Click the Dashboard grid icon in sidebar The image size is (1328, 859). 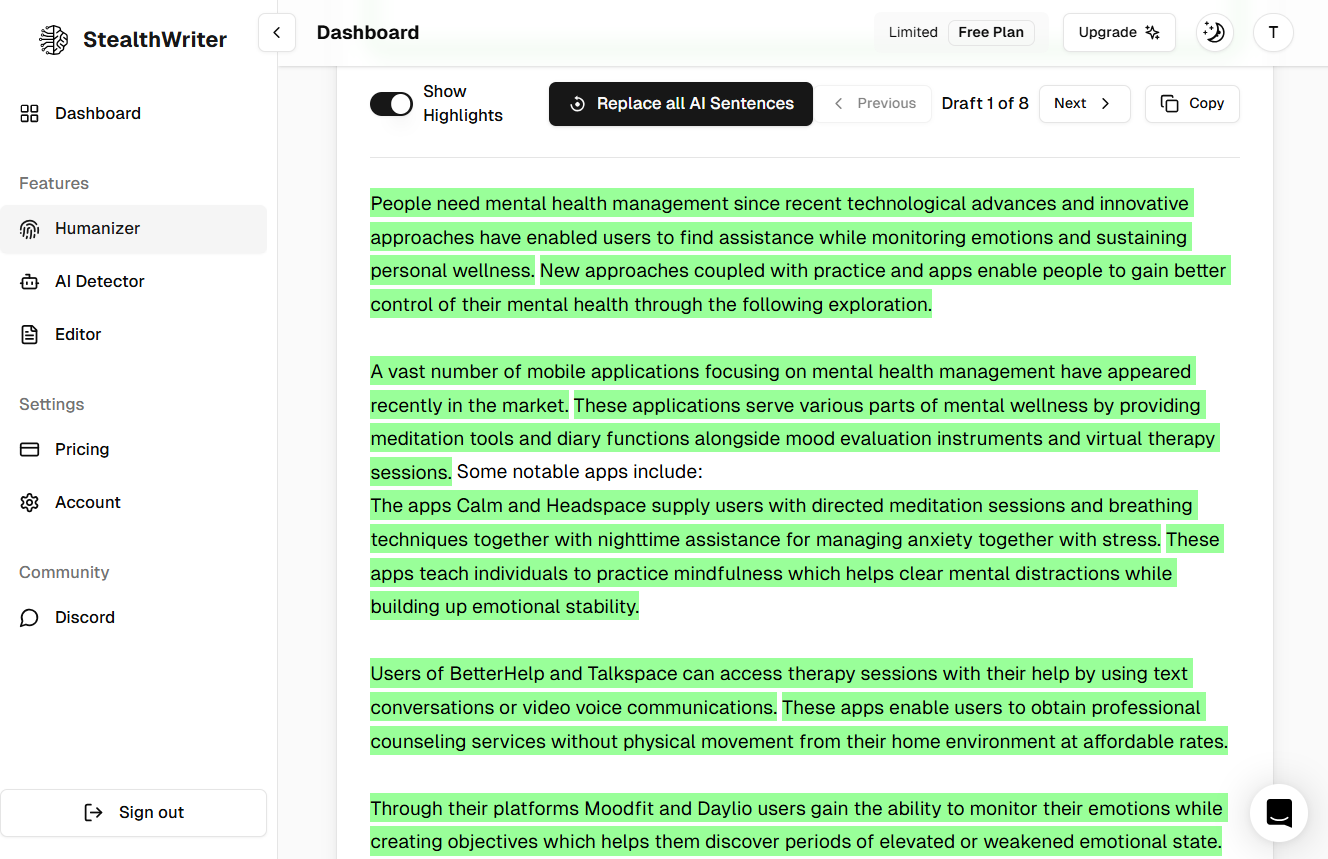click(x=30, y=113)
